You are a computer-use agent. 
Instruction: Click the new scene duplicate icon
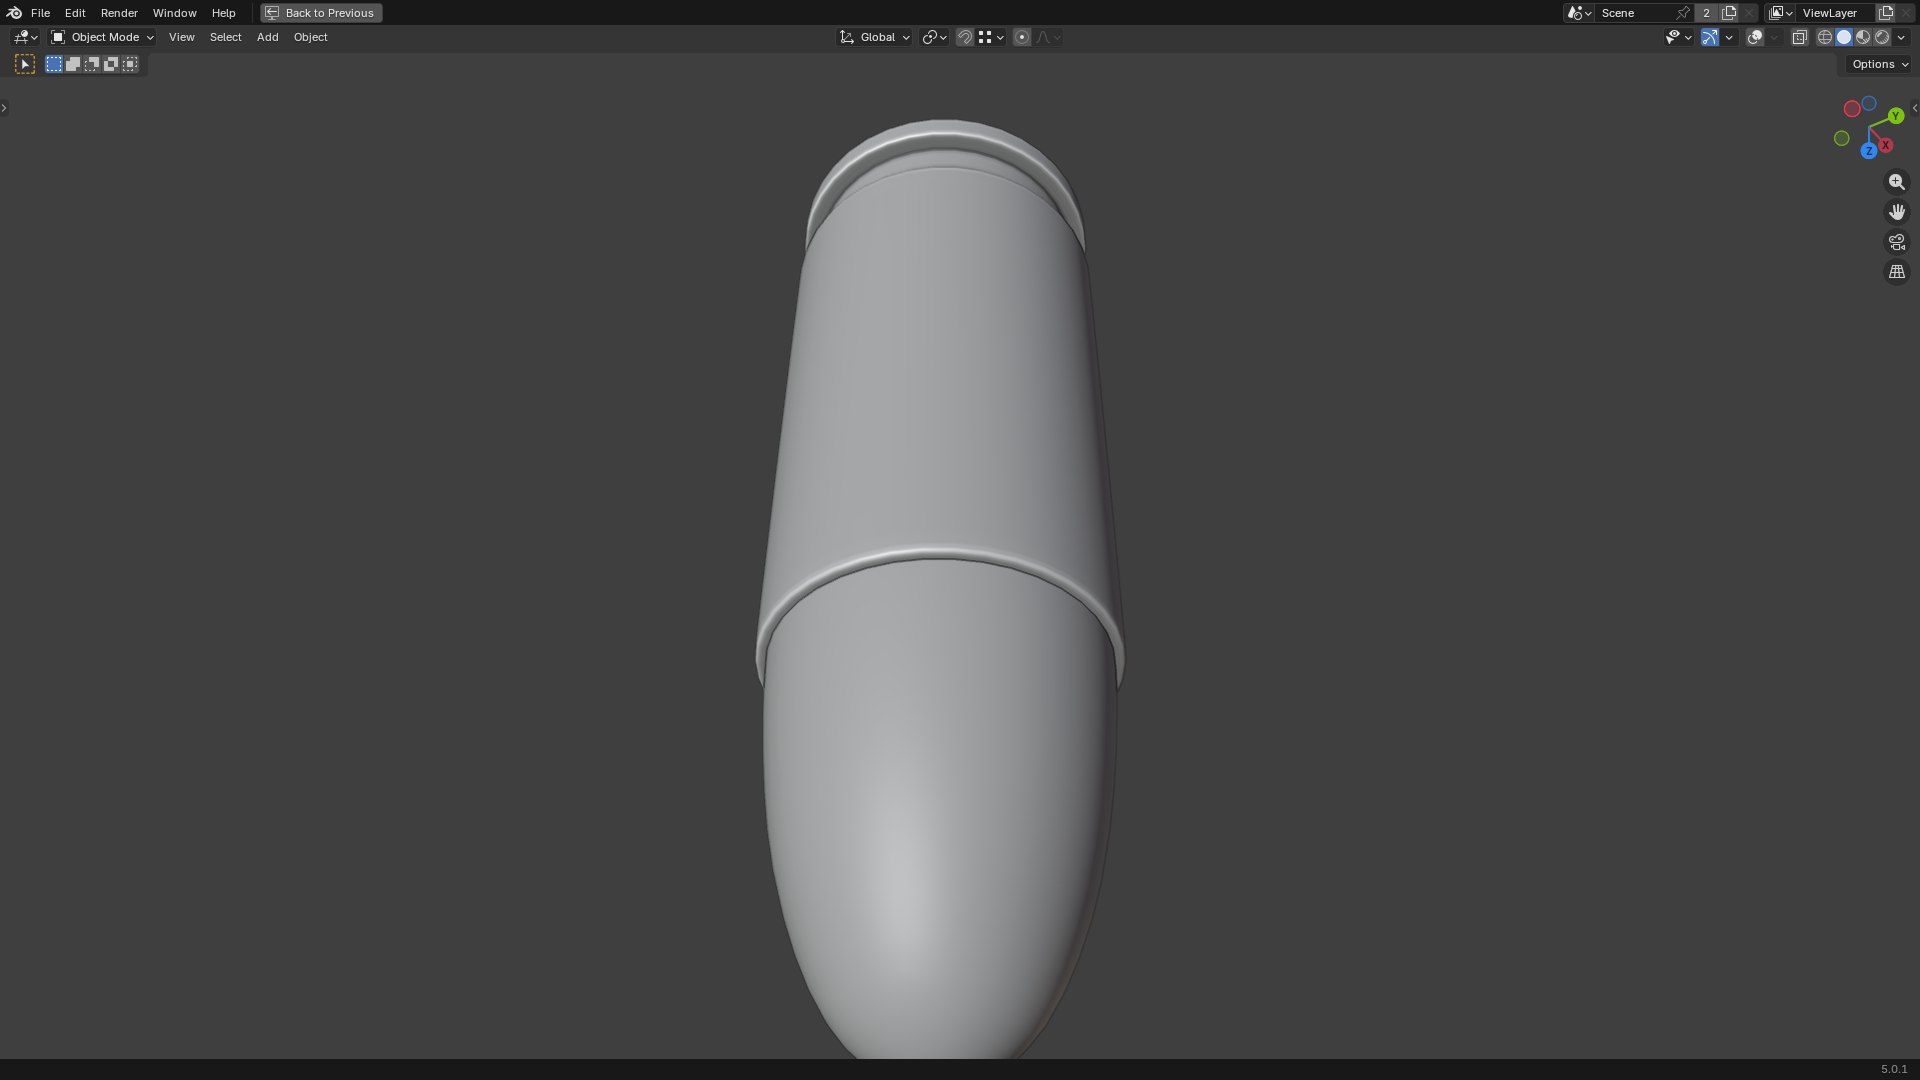pos(1729,13)
